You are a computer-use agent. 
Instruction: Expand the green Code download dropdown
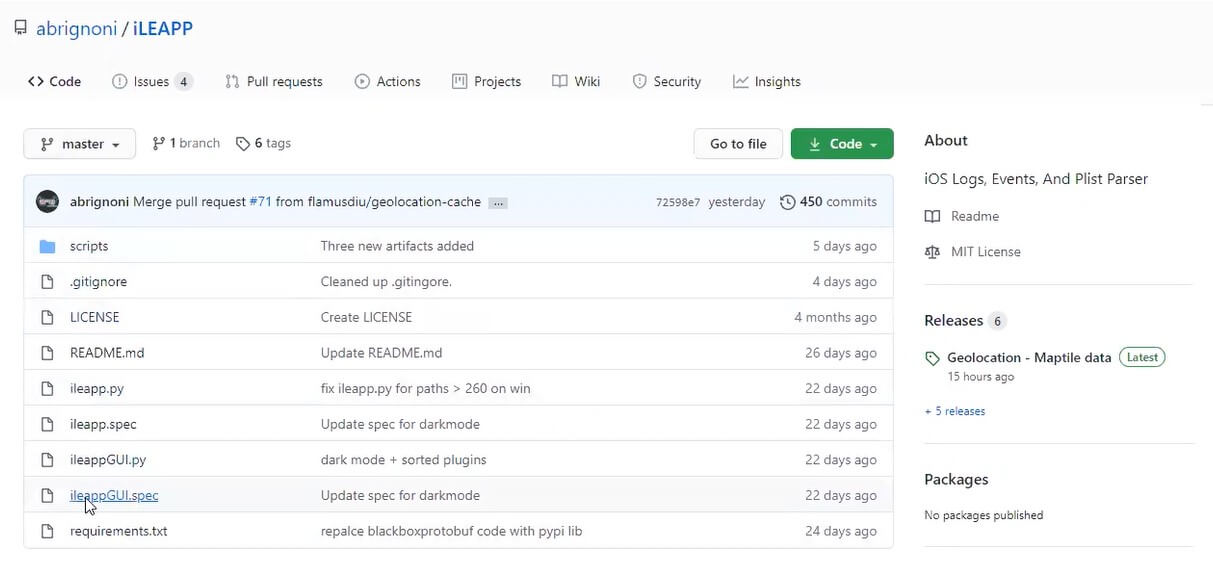(x=842, y=144)
